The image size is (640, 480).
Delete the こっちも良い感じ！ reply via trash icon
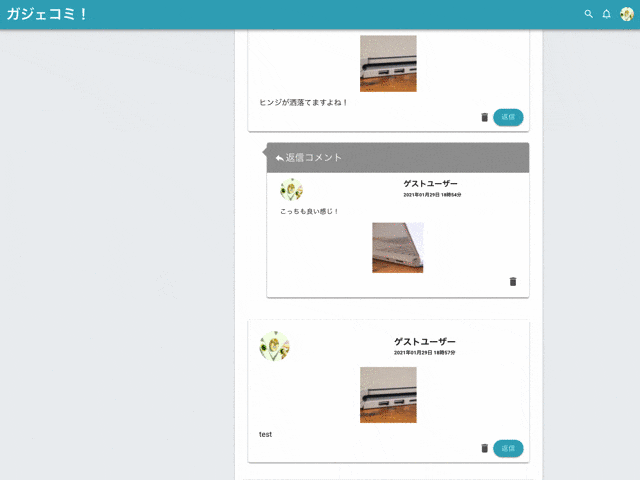point(513,282)
